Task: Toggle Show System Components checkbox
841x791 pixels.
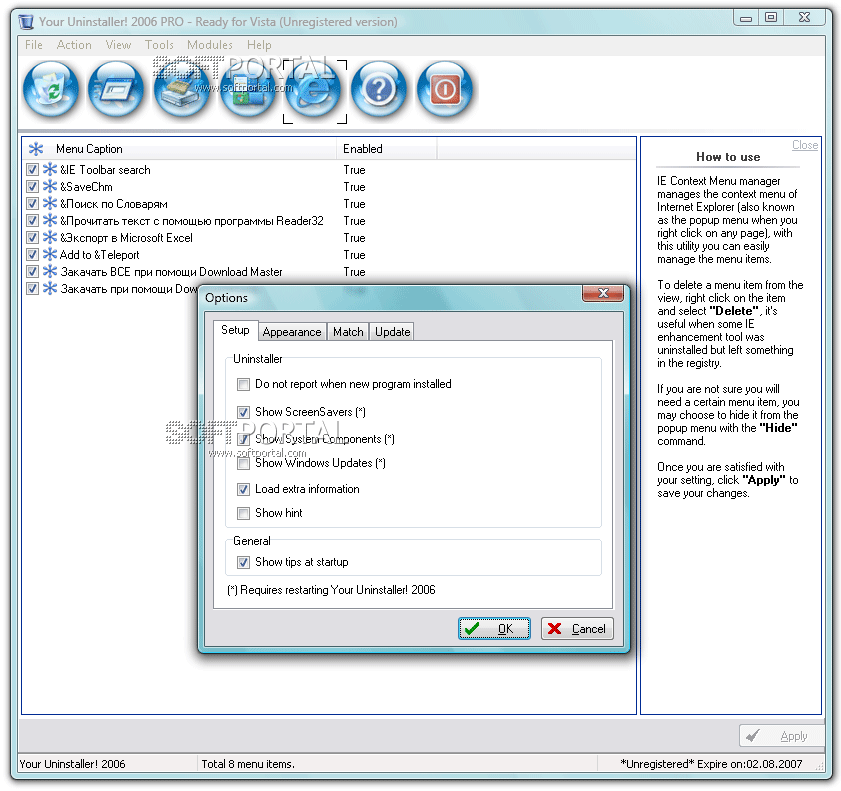Action: pyautogui.click(x=244, y=439)
